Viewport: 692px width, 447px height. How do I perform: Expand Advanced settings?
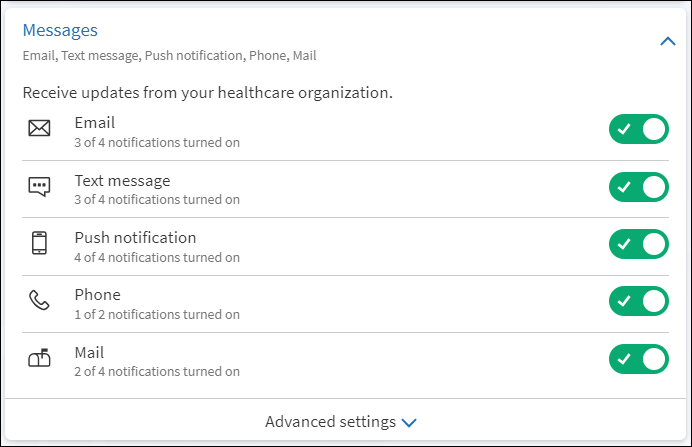341,422
